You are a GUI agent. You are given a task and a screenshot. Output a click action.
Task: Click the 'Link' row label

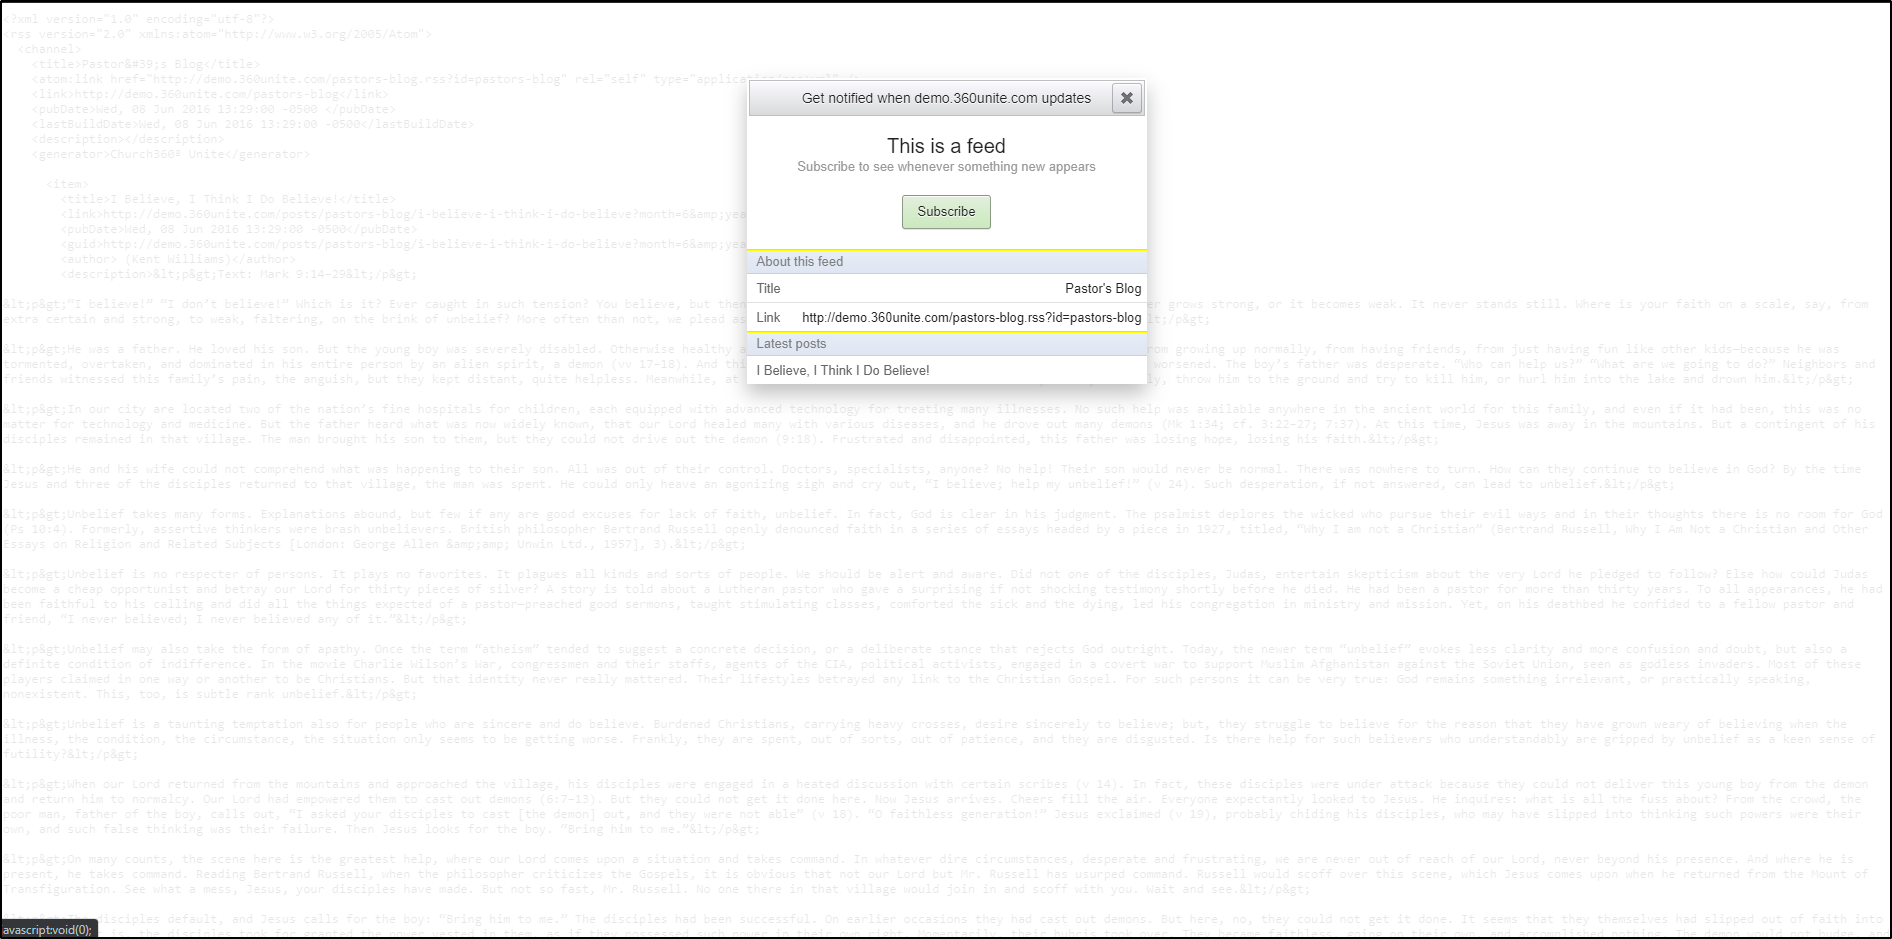[x=768, y=318]
